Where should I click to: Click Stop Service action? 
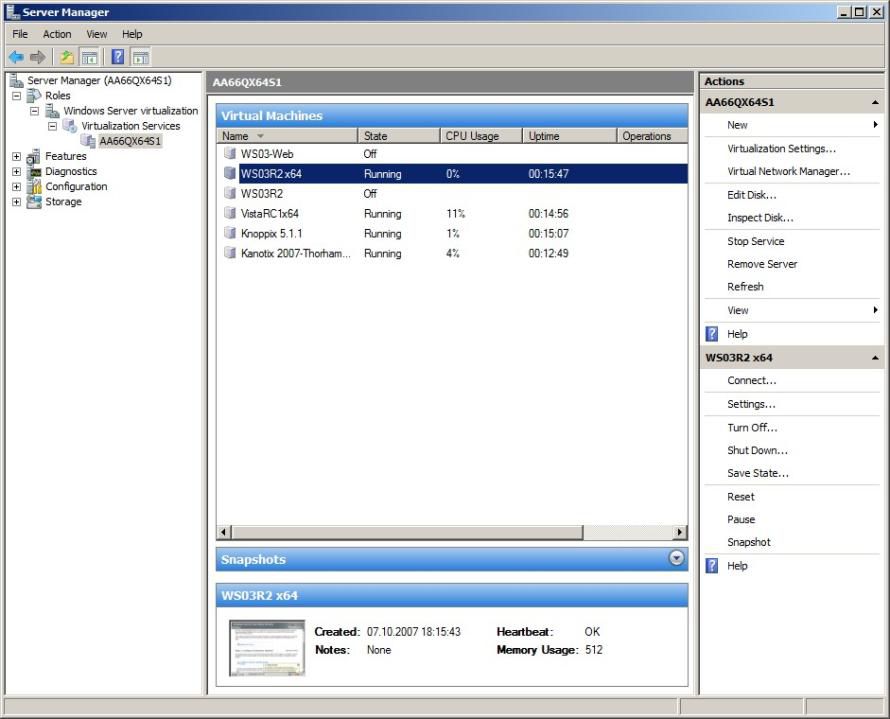(755, 241)
